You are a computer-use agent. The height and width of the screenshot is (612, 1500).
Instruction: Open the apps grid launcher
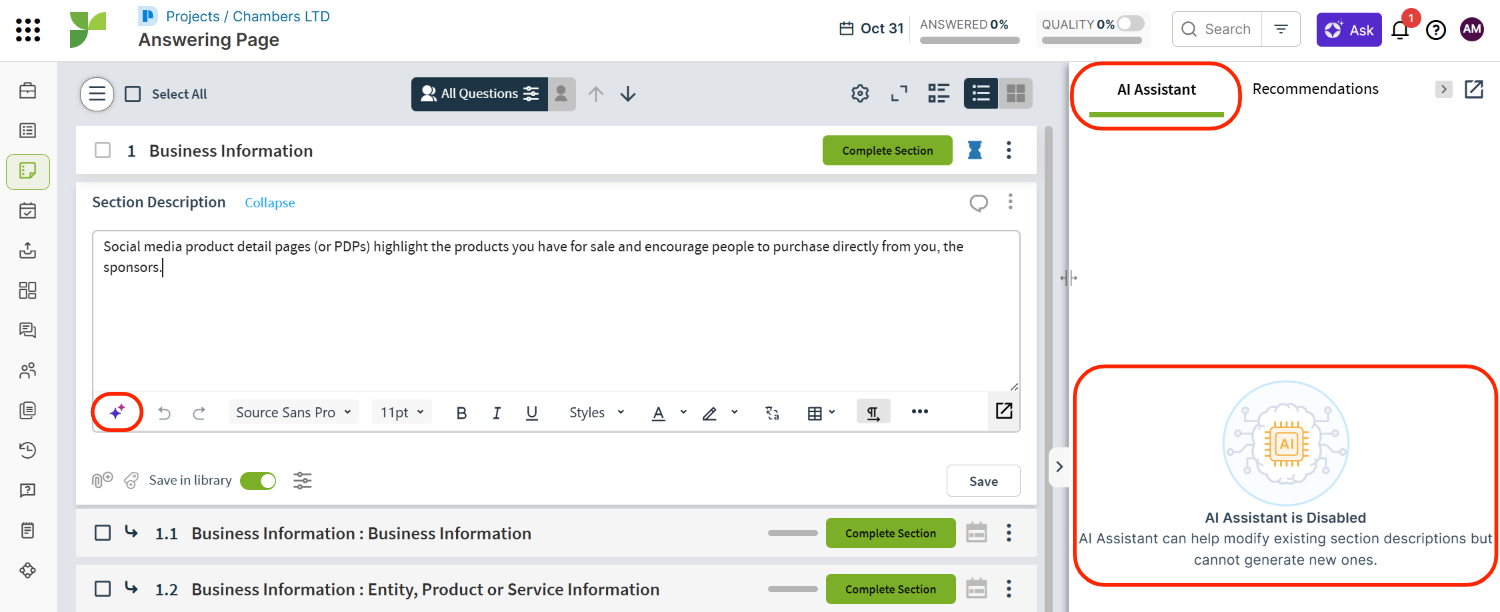(28, 30)
